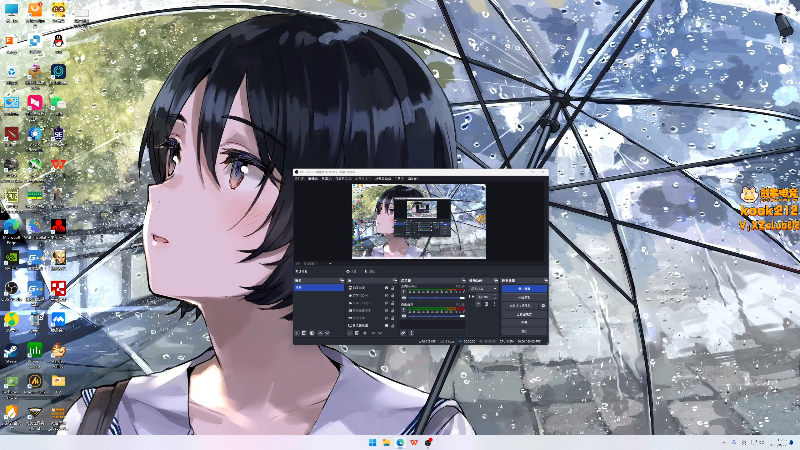This screenshot has height=450, width=800.
Task: Pop out the Audio Mixer dock
Action: tap(464, 281)
